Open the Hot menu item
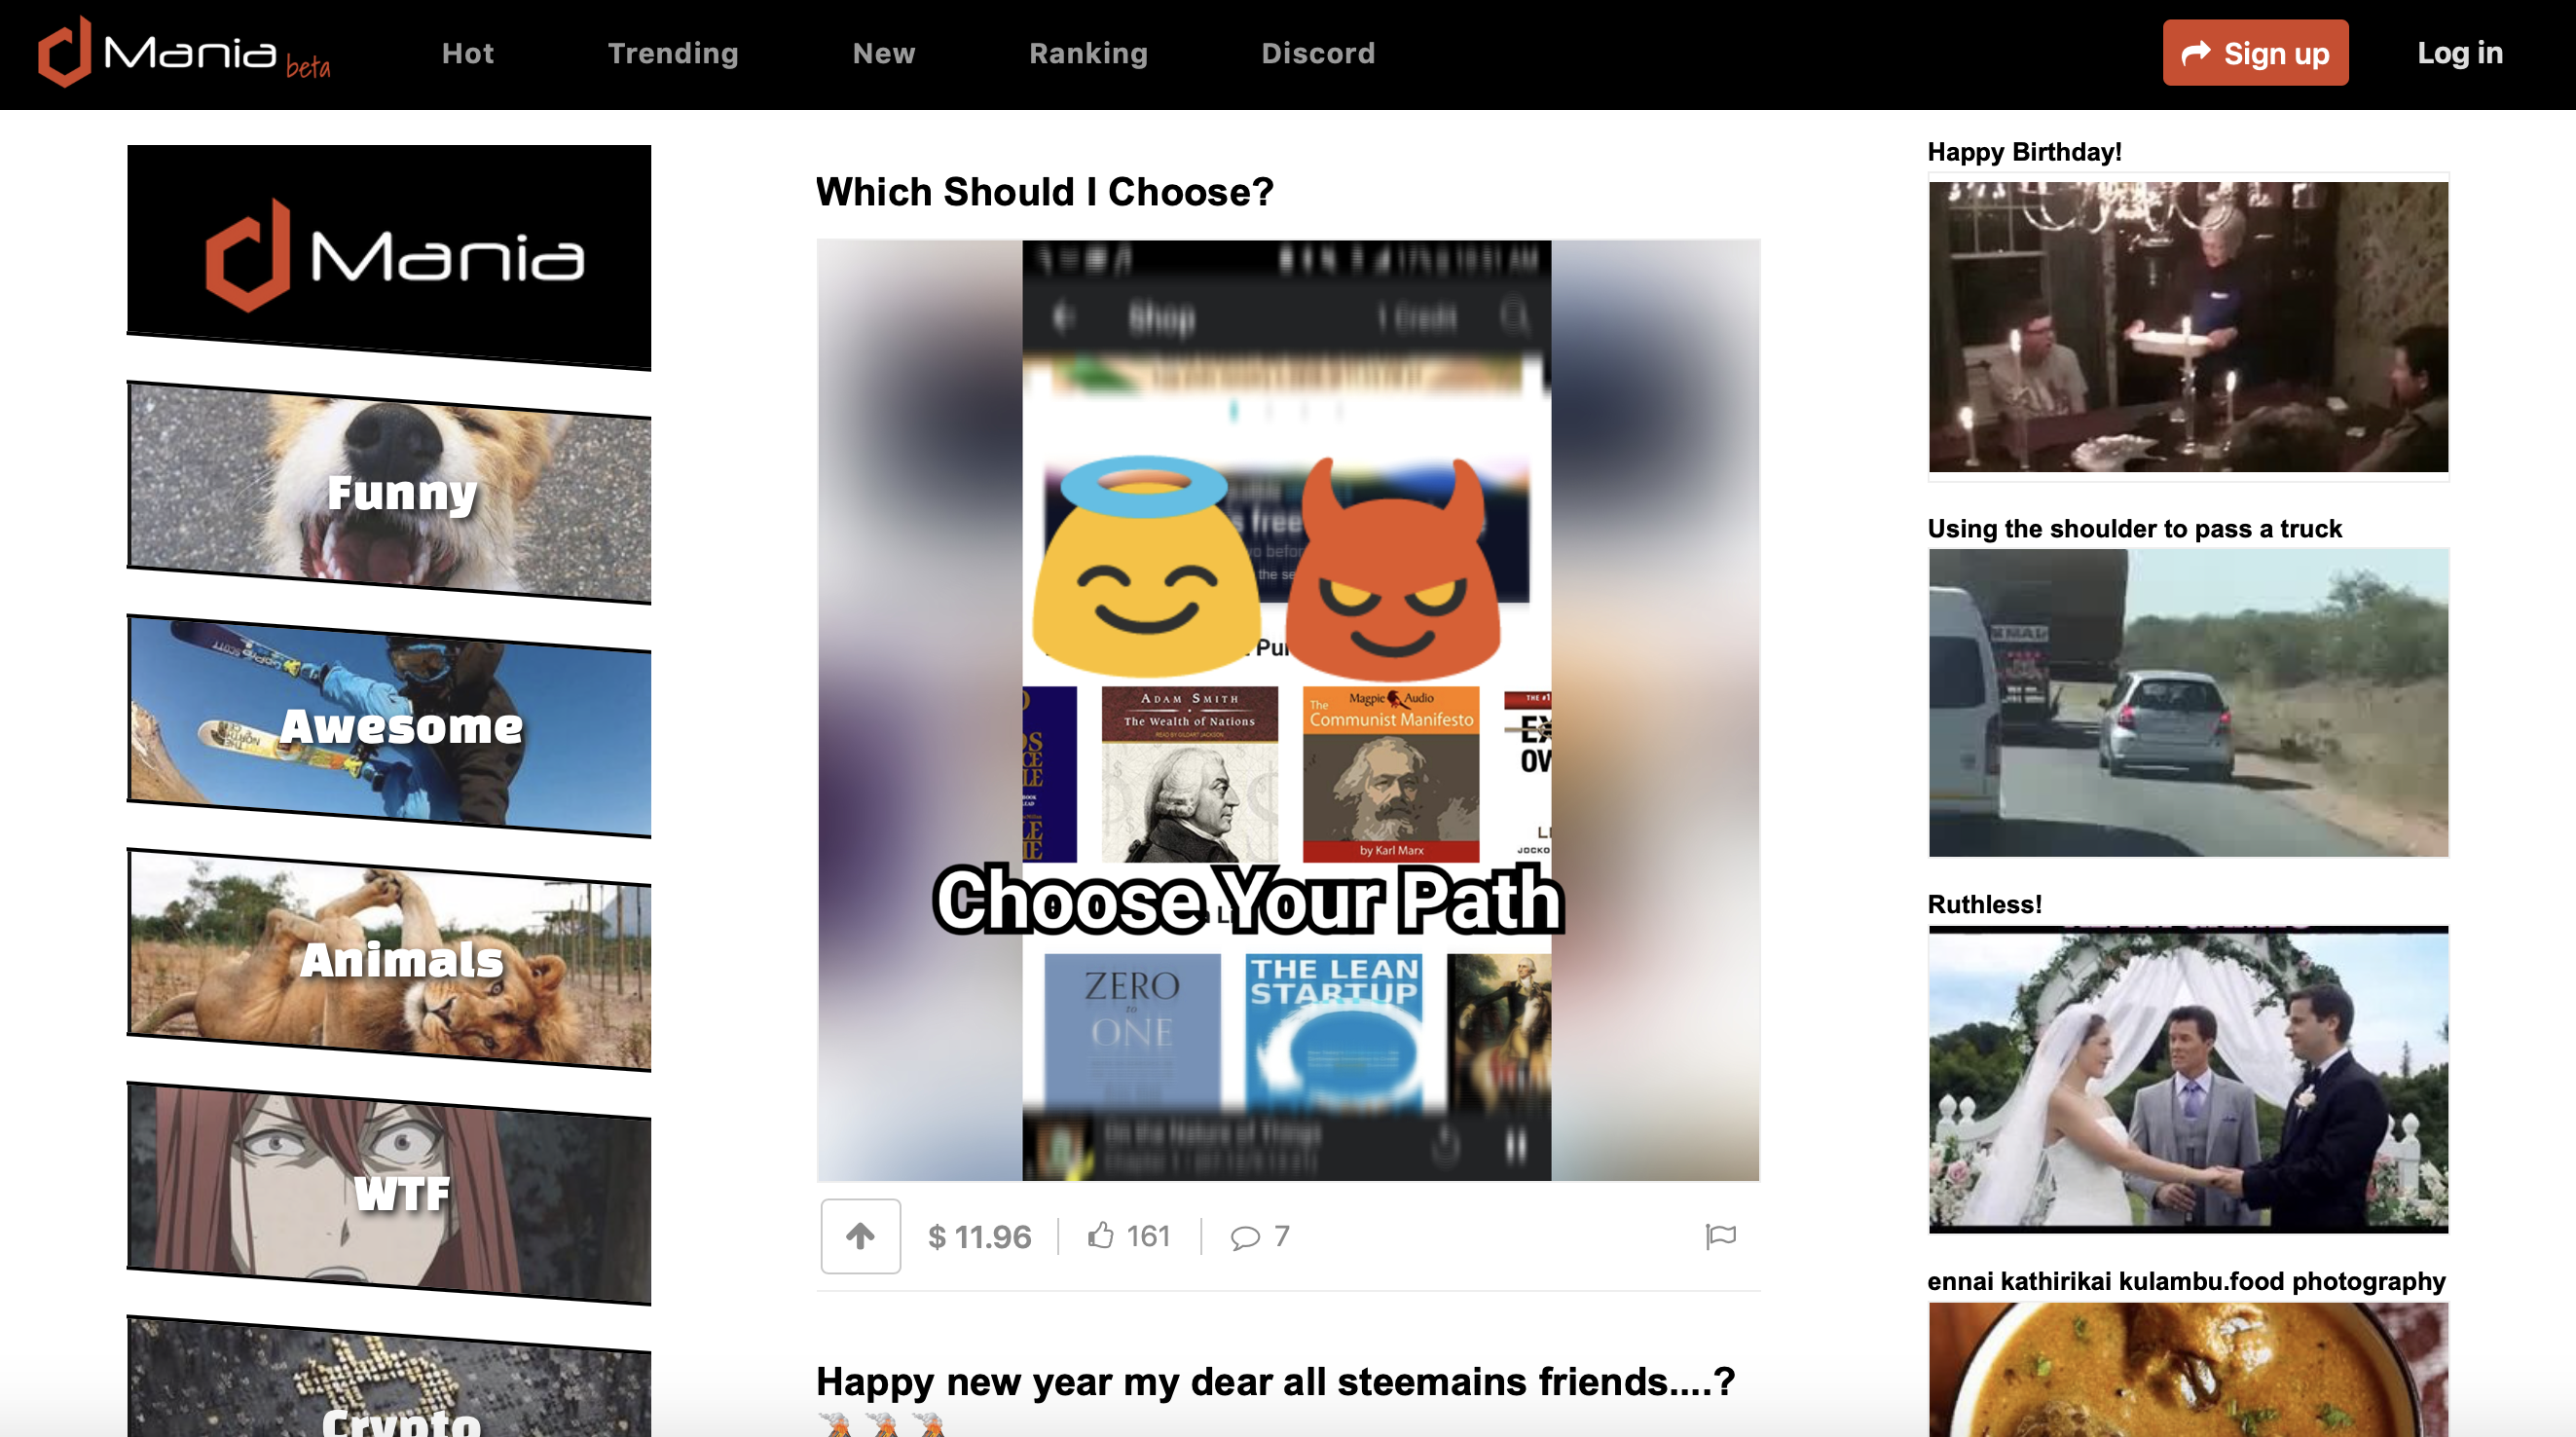The width and height of the screenshot is (2576, 1437). (468, 53)
